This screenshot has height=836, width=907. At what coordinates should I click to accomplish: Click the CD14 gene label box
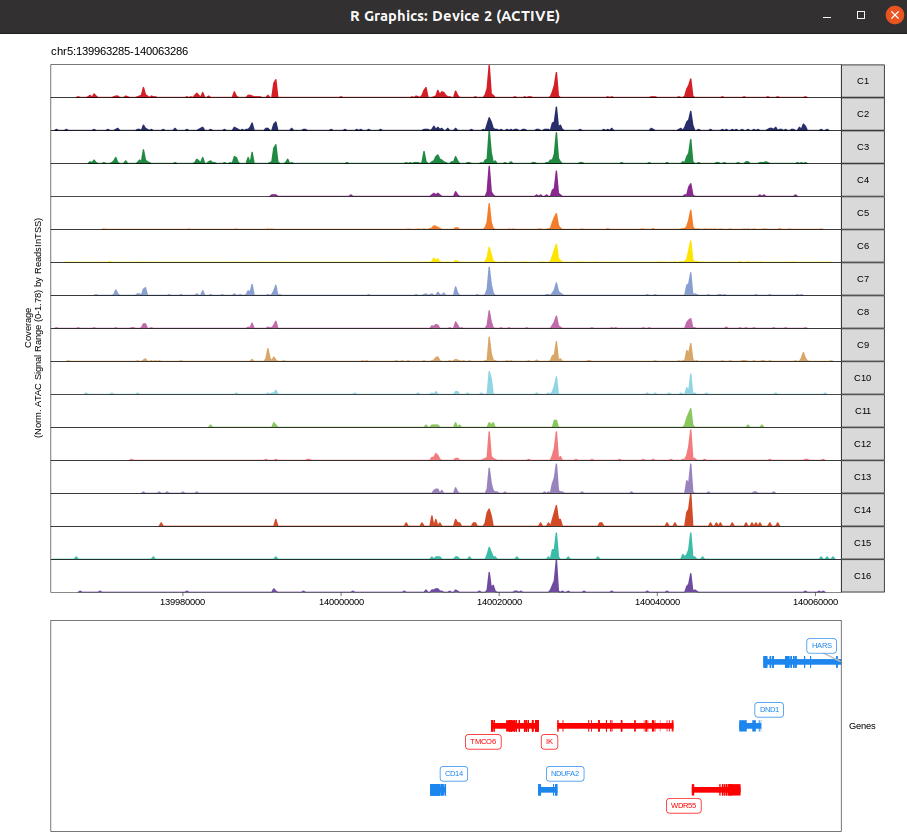tap(454, 773)
